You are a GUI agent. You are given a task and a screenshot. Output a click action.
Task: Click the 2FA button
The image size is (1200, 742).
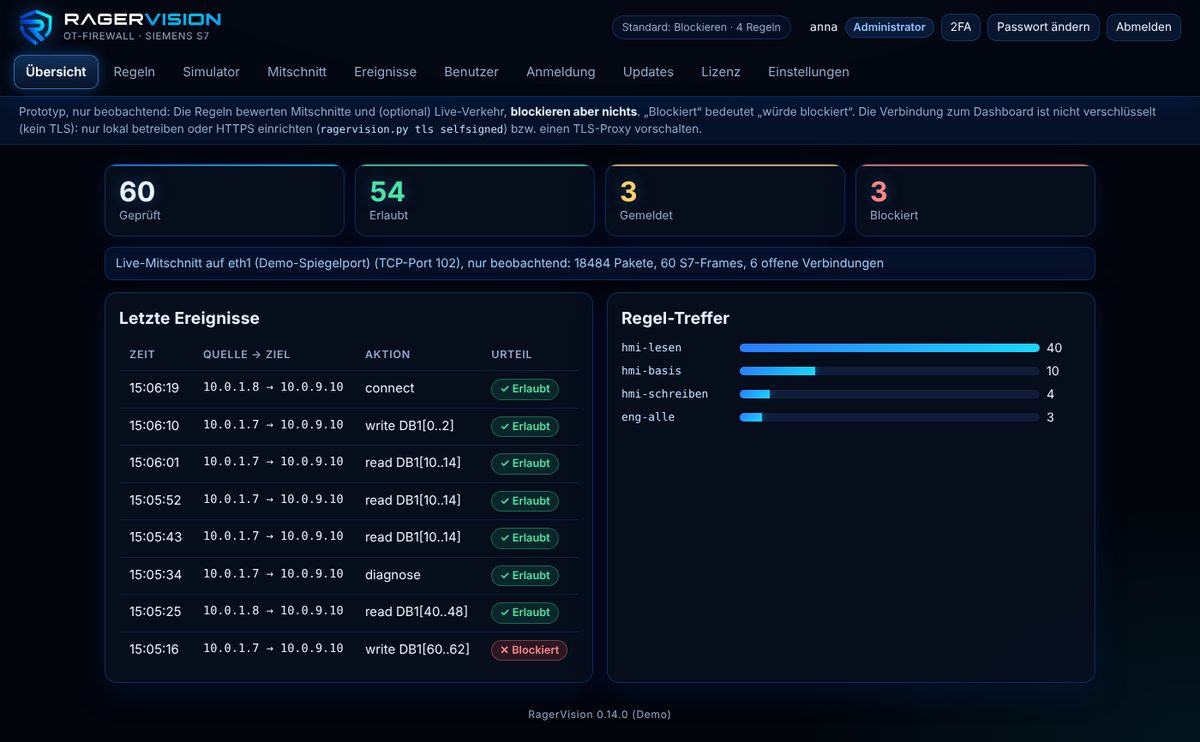point(961,27)
